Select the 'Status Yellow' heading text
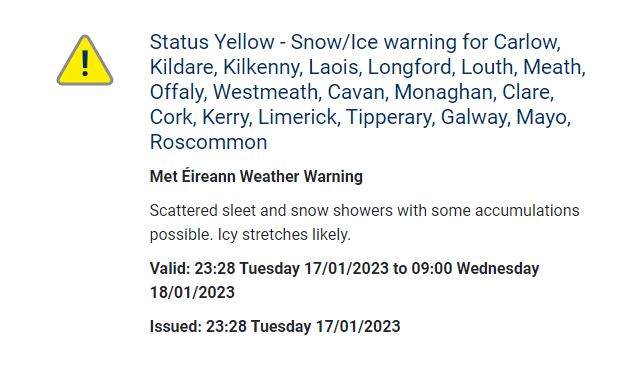This screenshot has width=622, height=374. coord(212,42)
